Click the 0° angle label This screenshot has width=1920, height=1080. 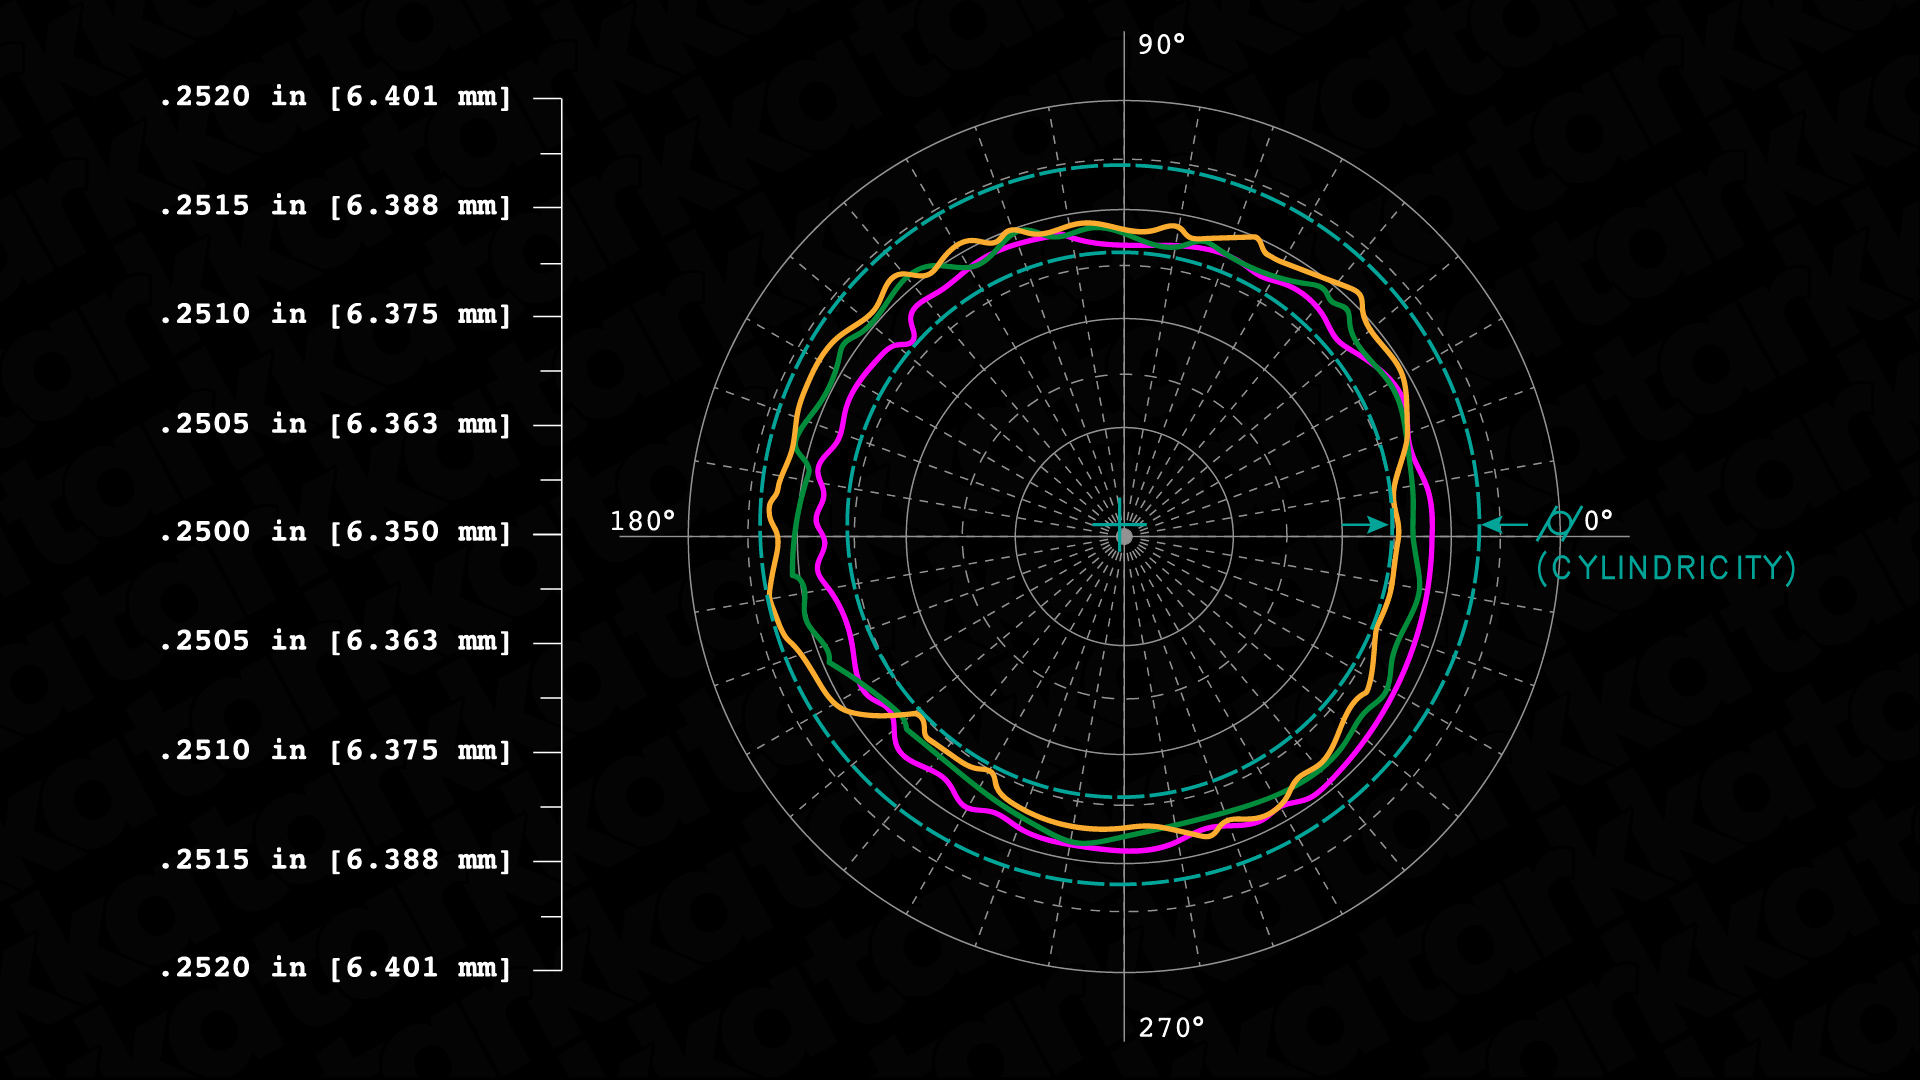(x=1599, y=520)
